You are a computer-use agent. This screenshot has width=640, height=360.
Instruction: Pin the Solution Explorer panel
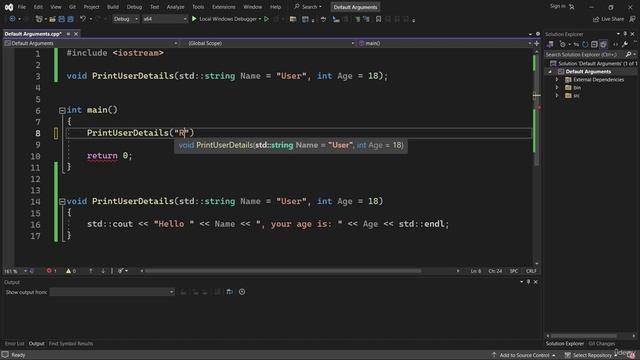[x=625, y=34]
